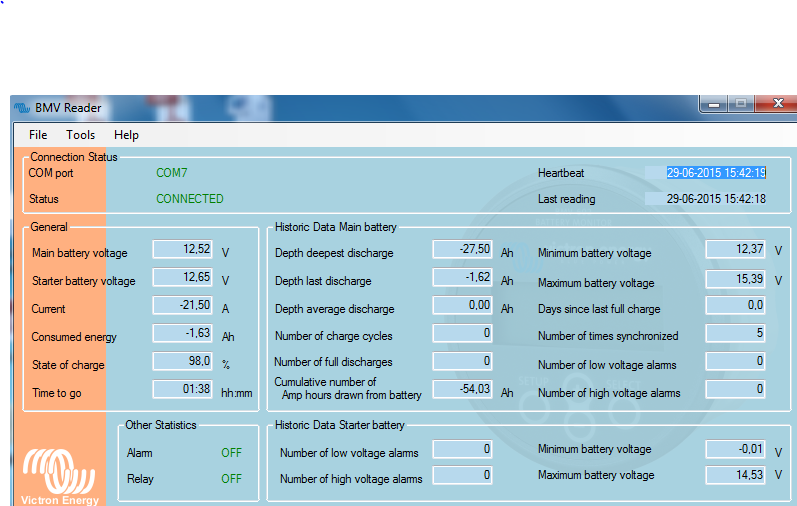The image size is (797, 506).
Task: Click the Main battery voltage value field
Action: click(183, 249)
